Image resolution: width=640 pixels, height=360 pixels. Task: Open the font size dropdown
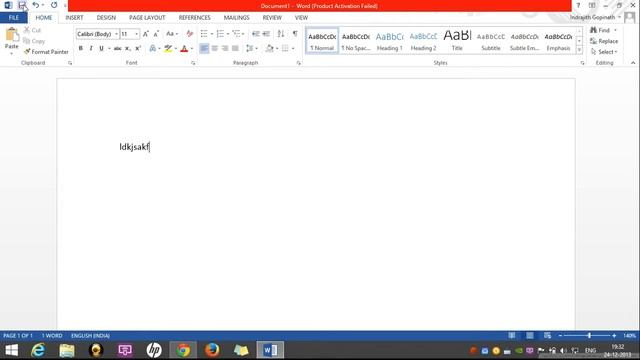tap(136, 34)
